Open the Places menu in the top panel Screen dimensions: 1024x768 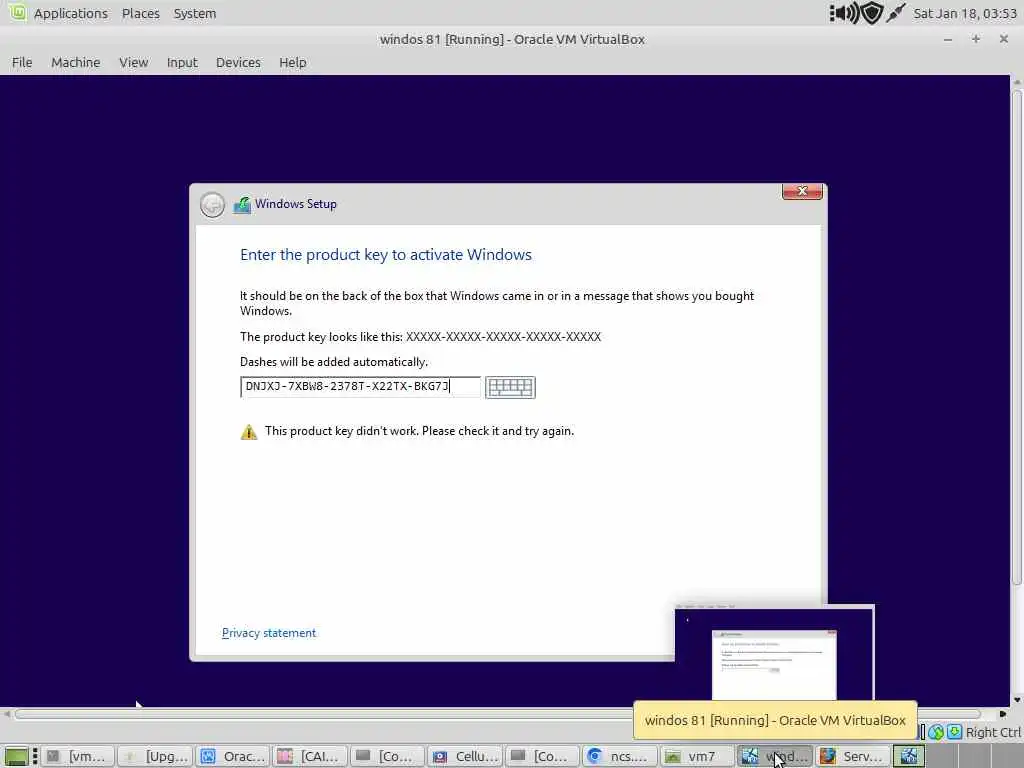[x=140, y=13]
